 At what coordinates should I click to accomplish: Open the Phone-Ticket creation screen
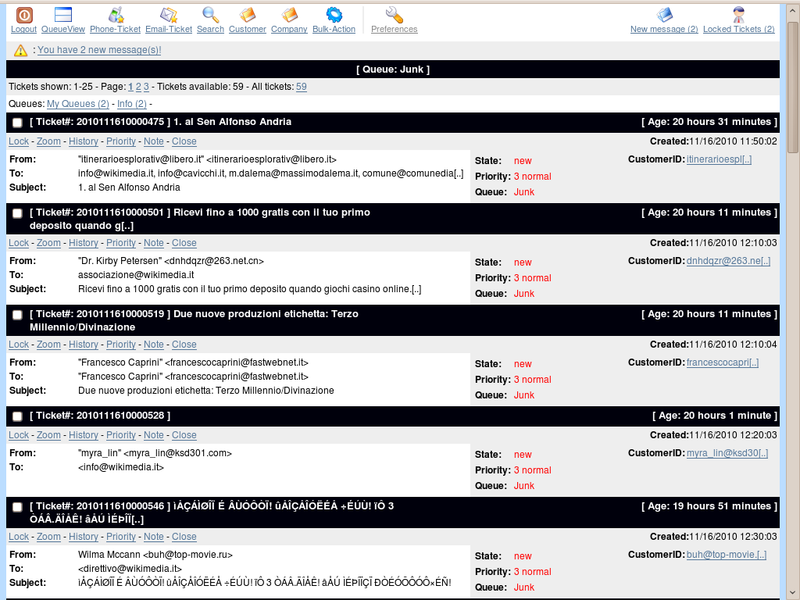point(117,18)
